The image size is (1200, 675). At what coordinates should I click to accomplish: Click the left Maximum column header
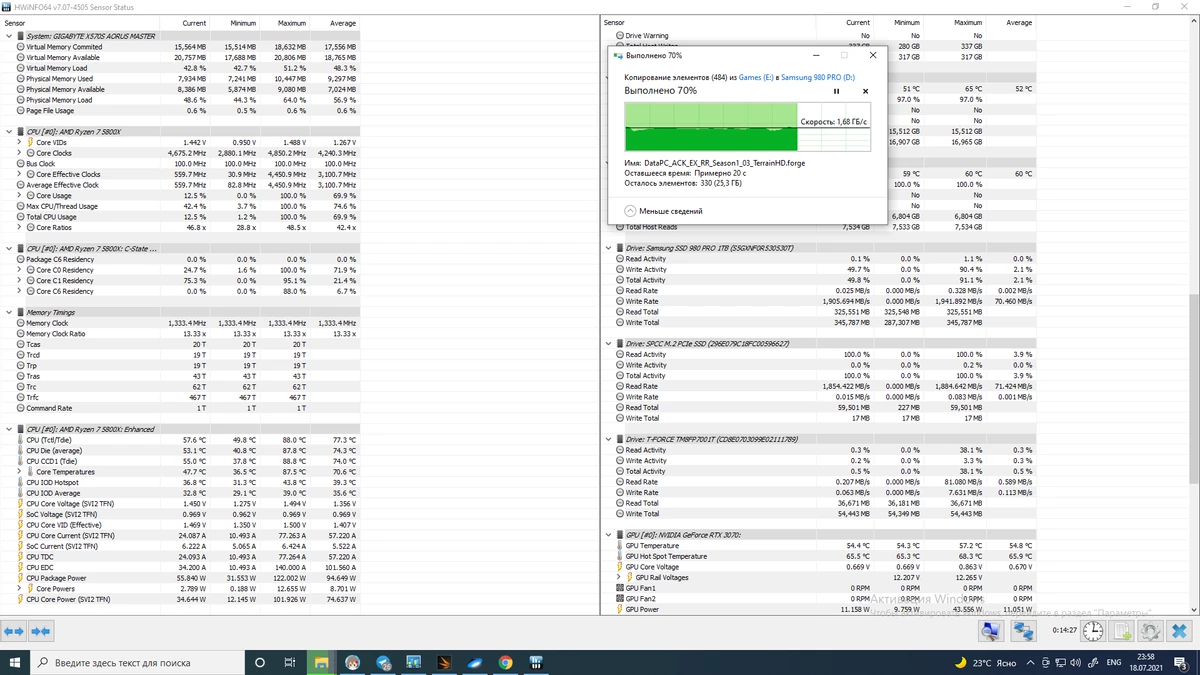(283, 23)
